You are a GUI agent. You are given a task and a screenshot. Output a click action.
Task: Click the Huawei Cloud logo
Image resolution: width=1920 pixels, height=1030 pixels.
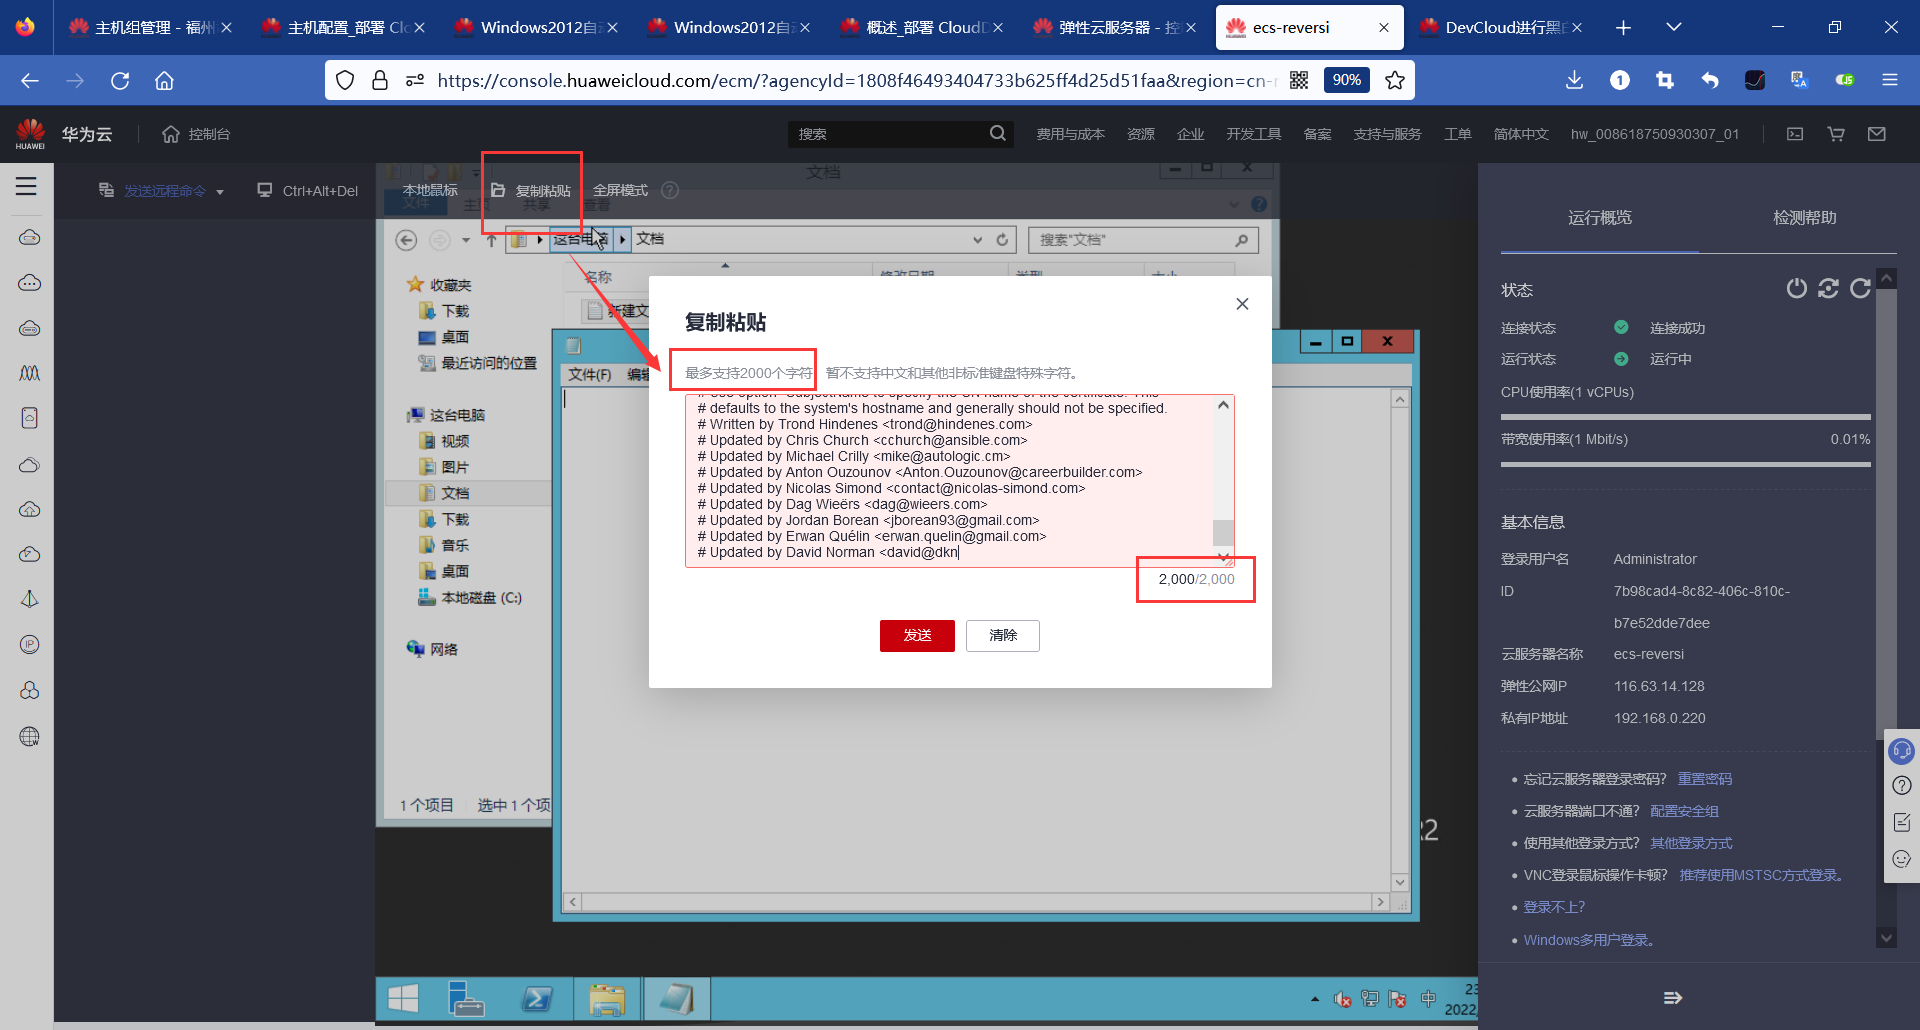pyautogui.click(x=30, y=134)
